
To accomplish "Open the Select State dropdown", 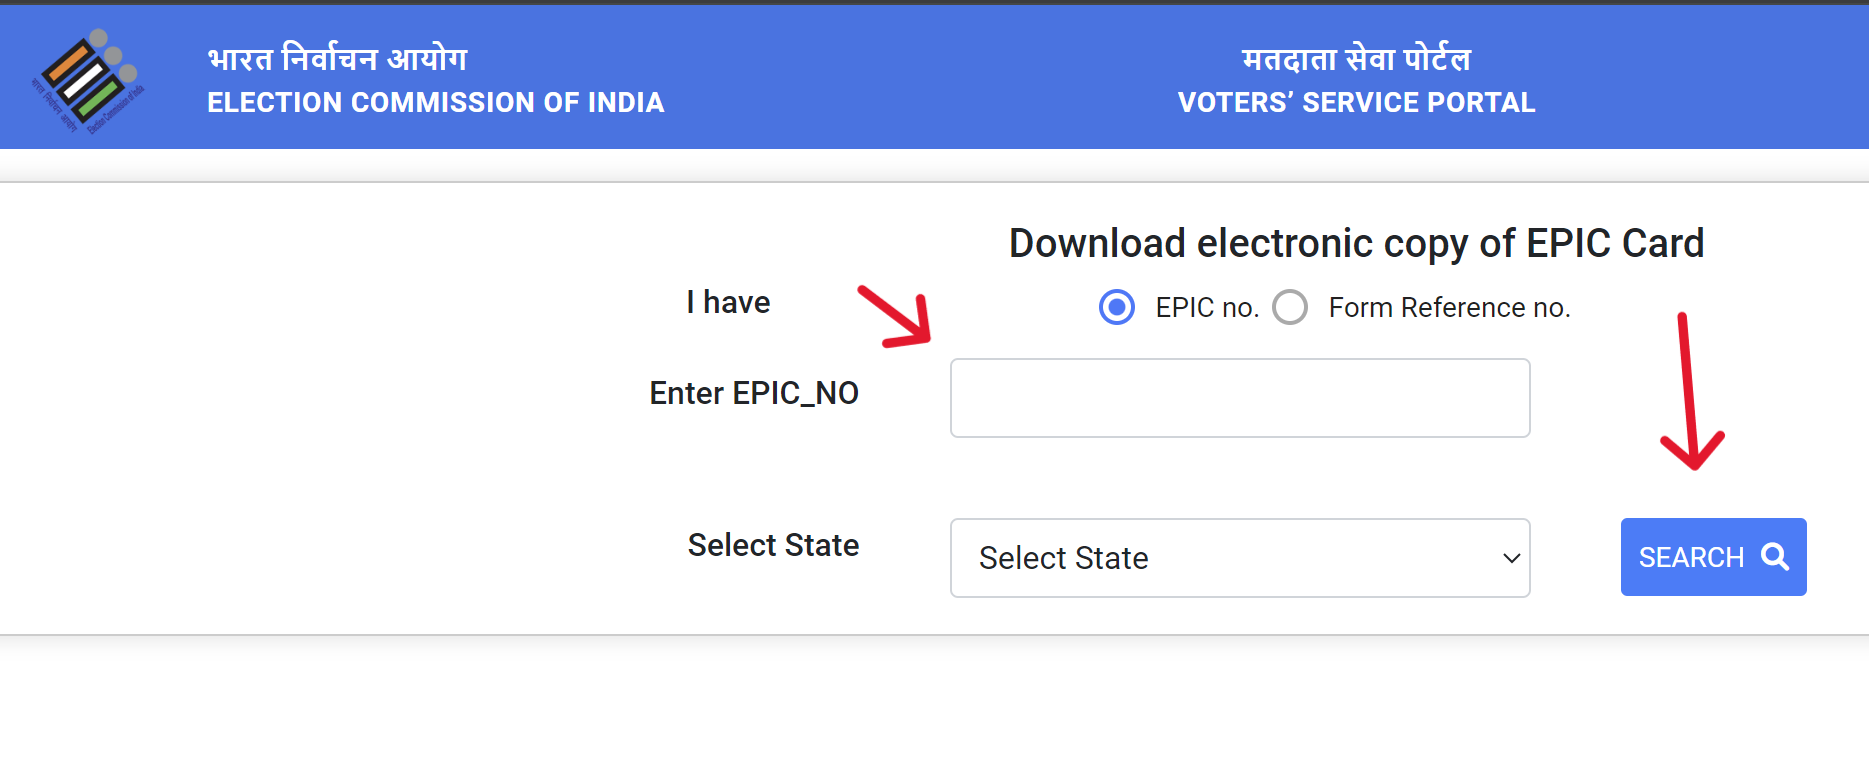I will 1239,557.
